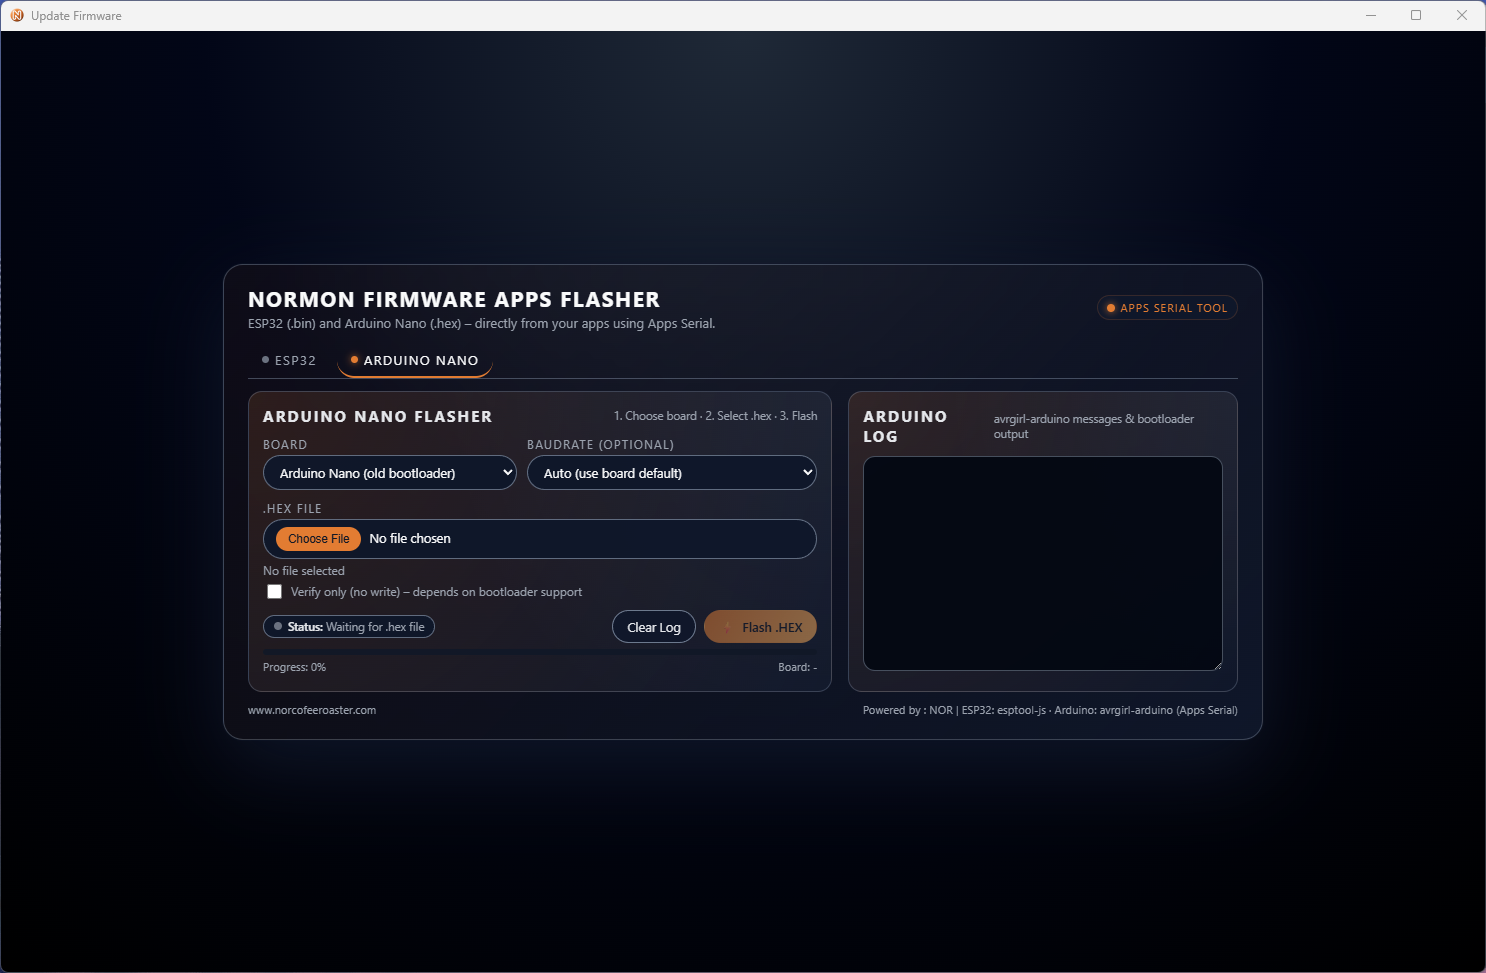
Task: Enable the Verify only (no write) checkbox
Action: [274, 591]
